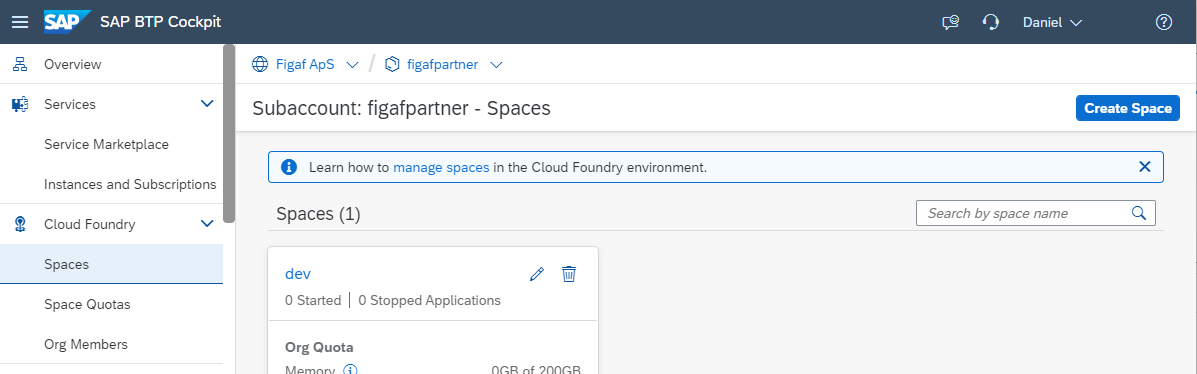Screen dimensions: 1197x374
Task: Open the help question mark icon
Action: pyautogui.click(x=1163, y=22)
